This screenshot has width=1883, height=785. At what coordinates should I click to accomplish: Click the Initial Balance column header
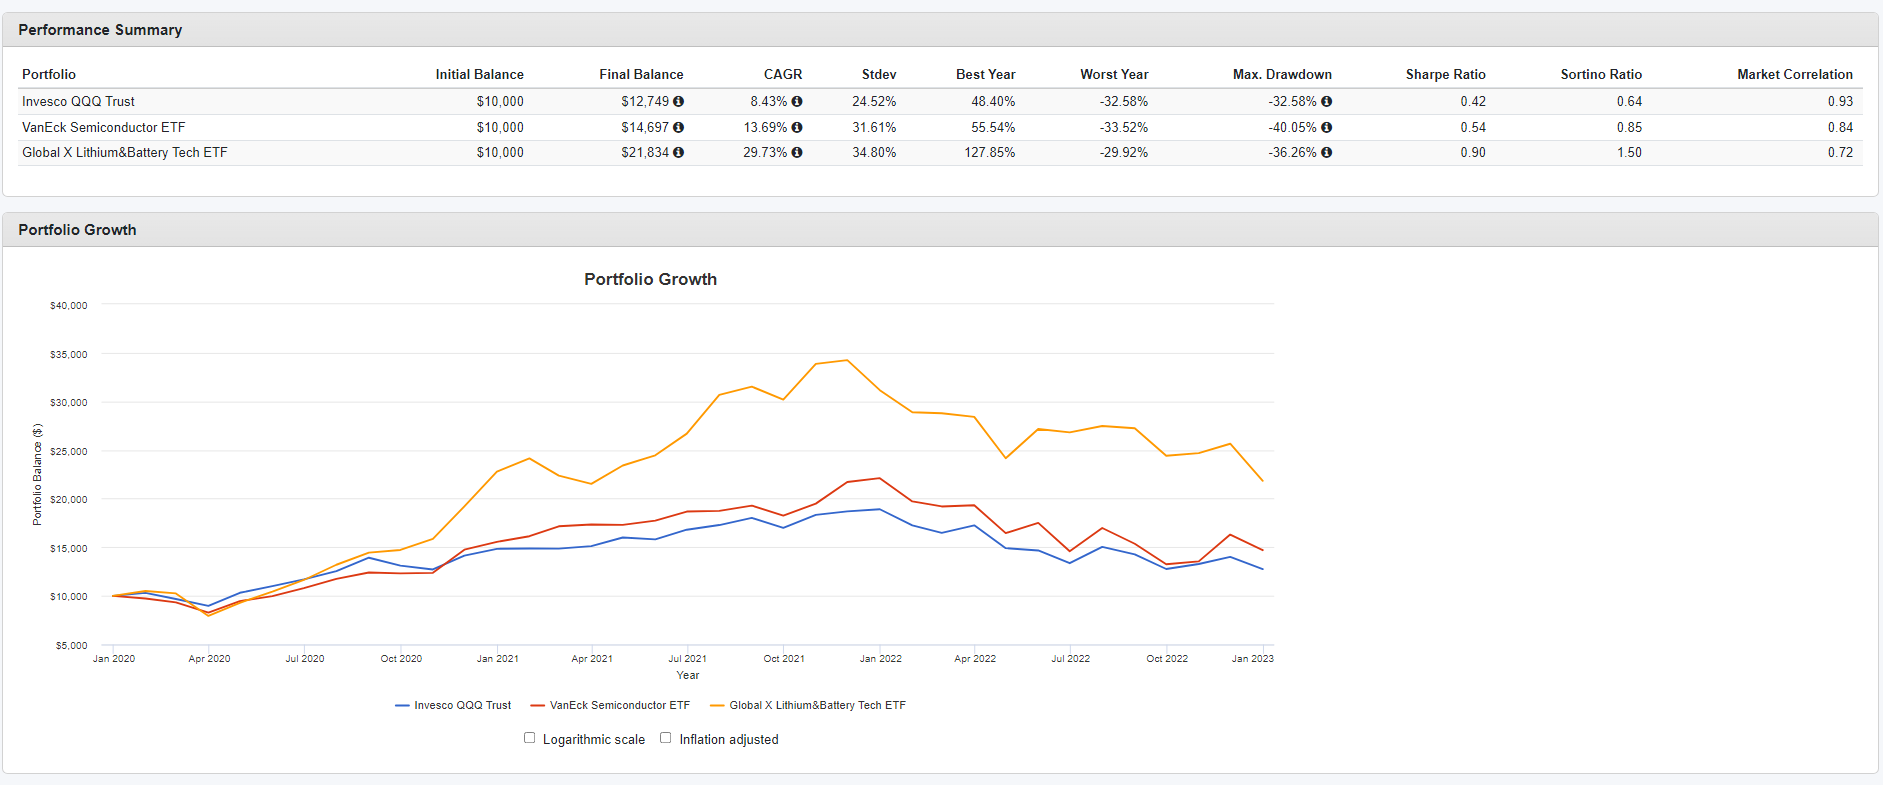(x=480, y=75)
